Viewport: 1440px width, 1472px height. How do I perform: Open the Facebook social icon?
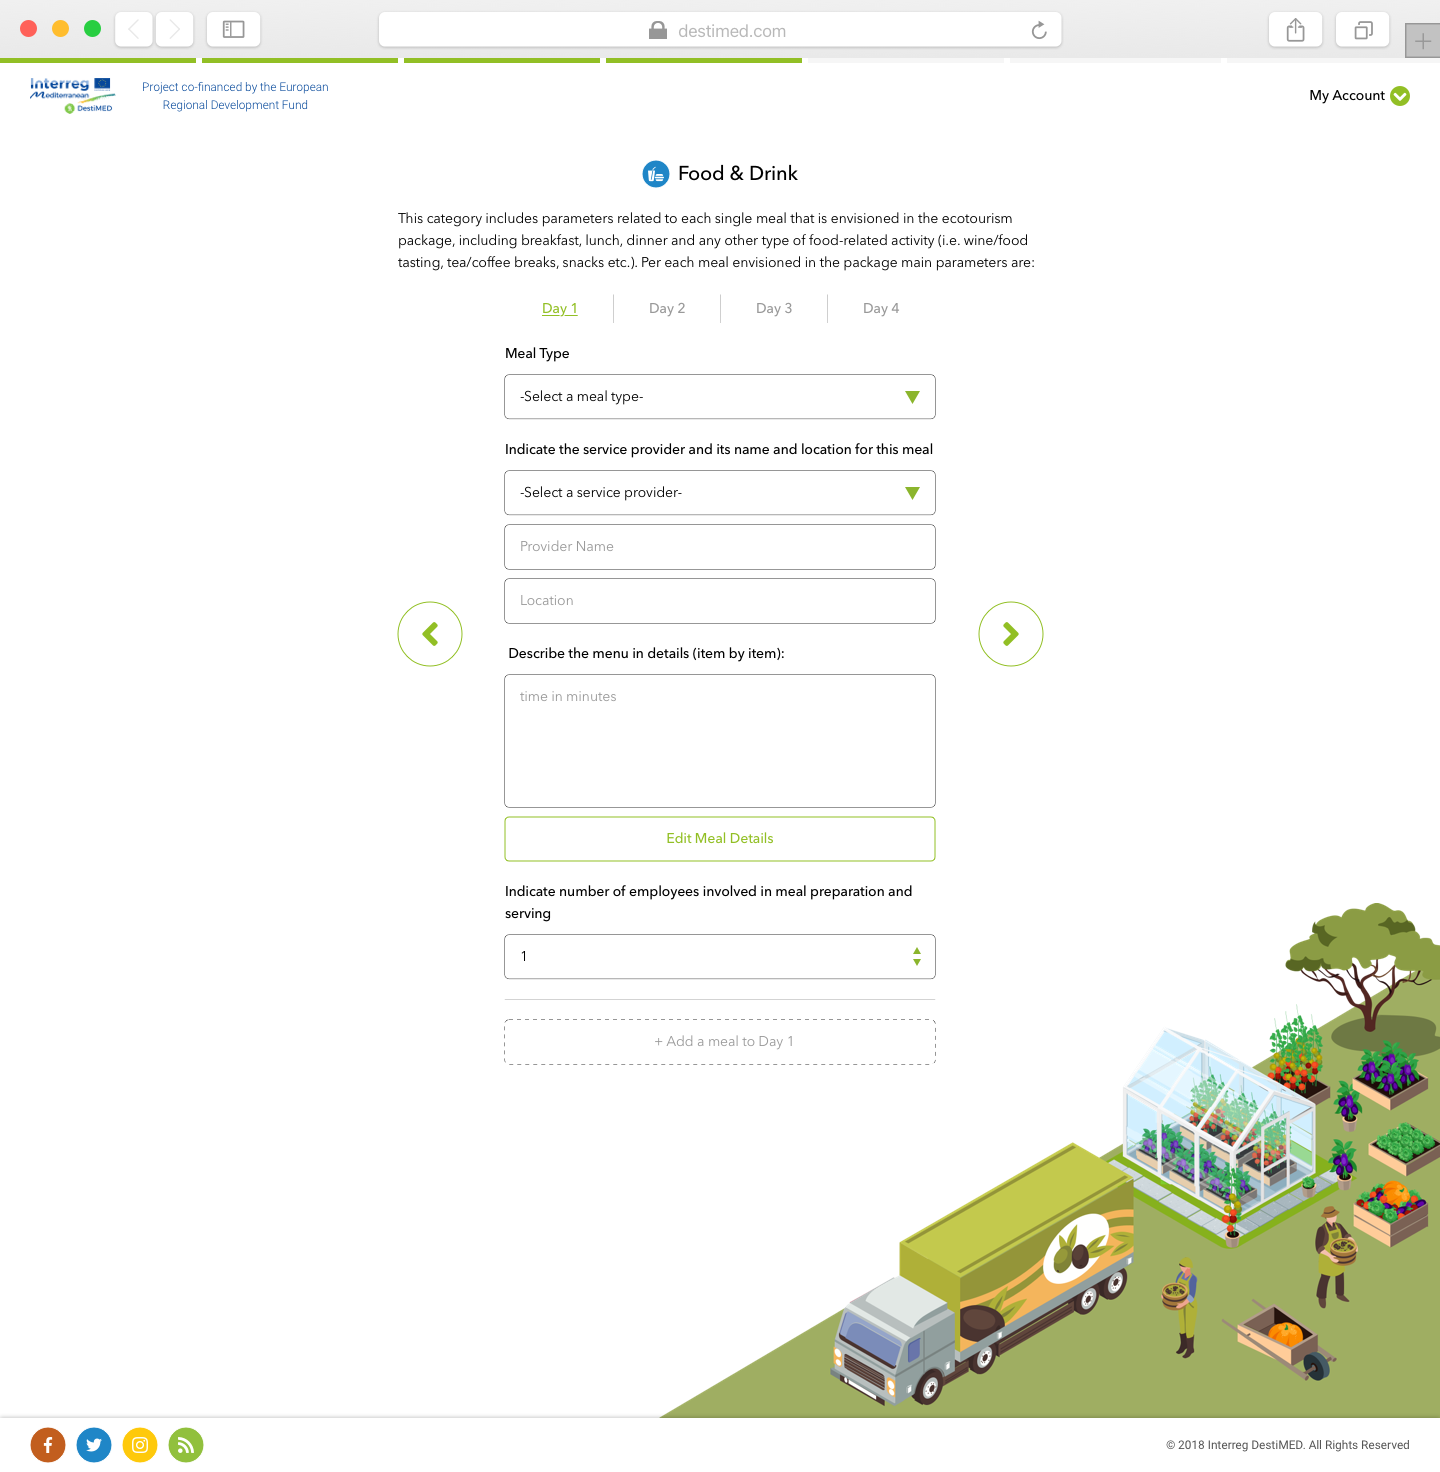48,1445
